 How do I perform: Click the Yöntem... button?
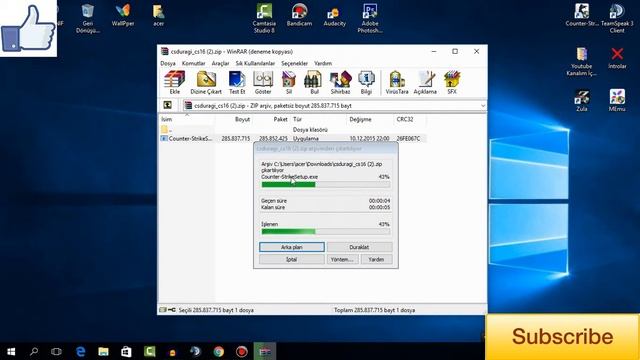(342, 259)
